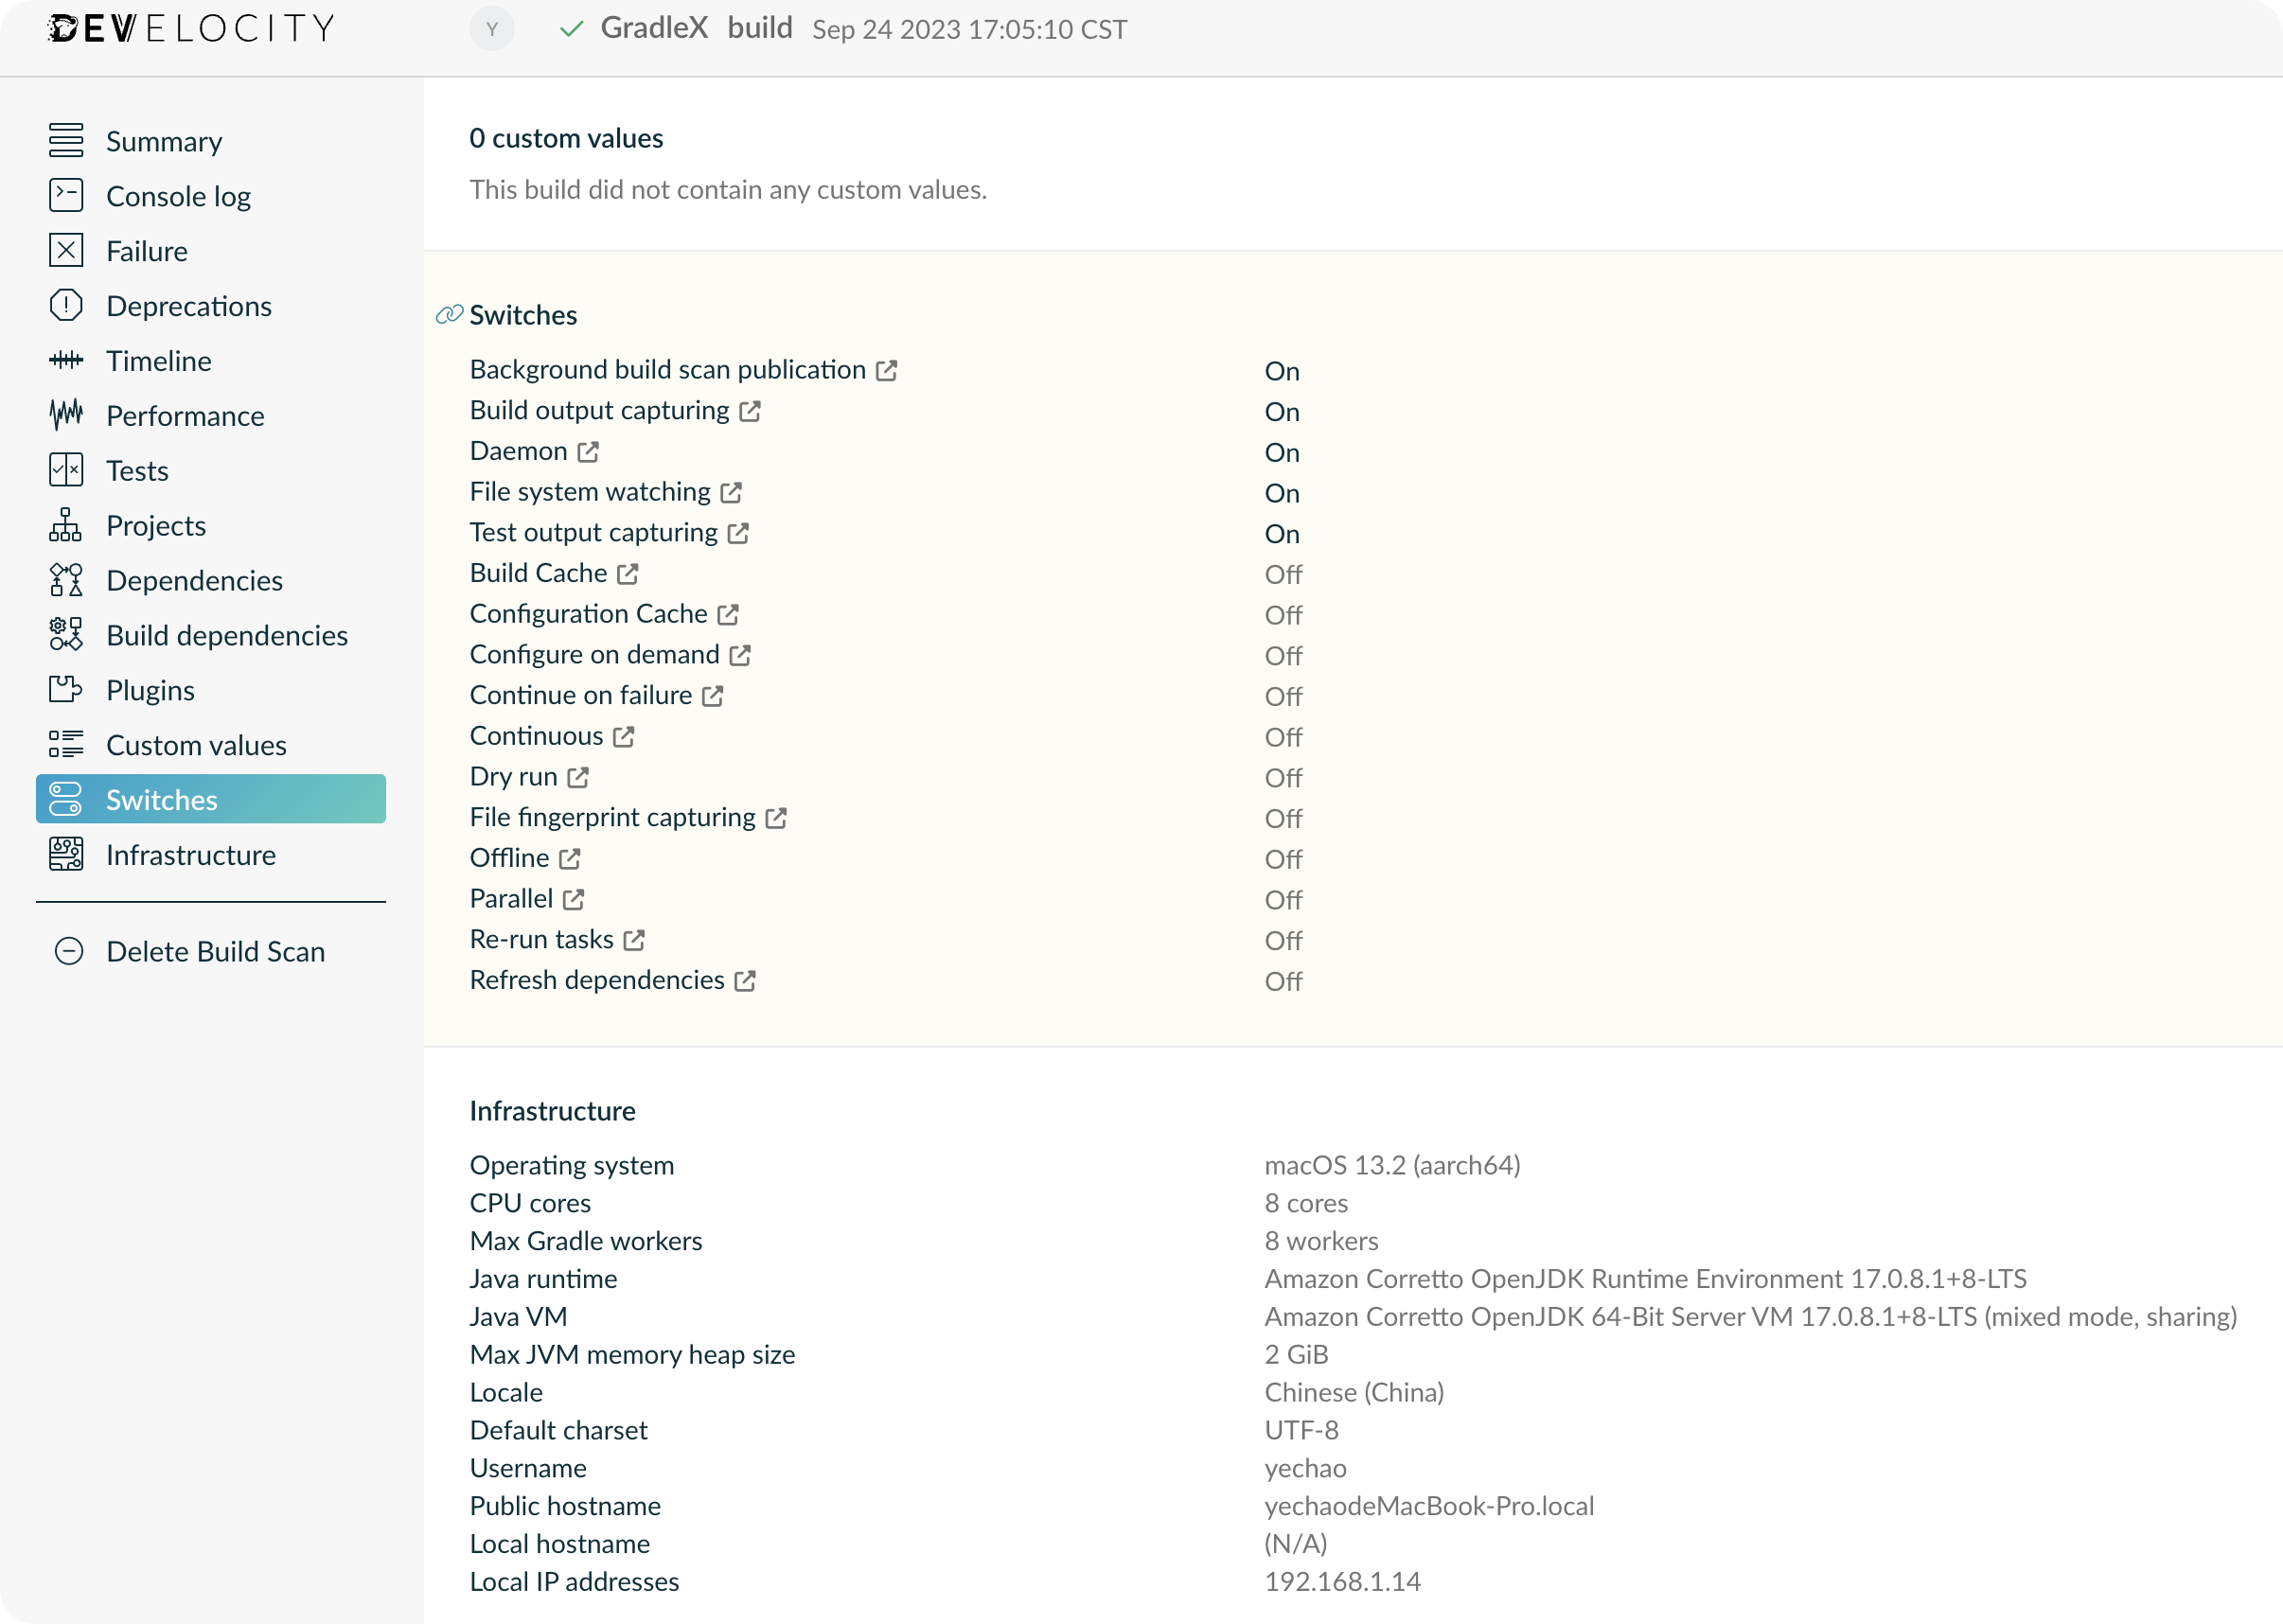The height and width of the screenshot is (1624, 2283).
Task: Open the Console log sidebar icon
Action: tap(66, 196)
